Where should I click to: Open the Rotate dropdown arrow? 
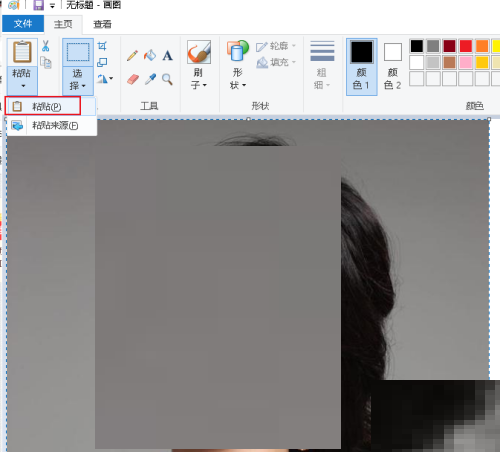(111, 79)
